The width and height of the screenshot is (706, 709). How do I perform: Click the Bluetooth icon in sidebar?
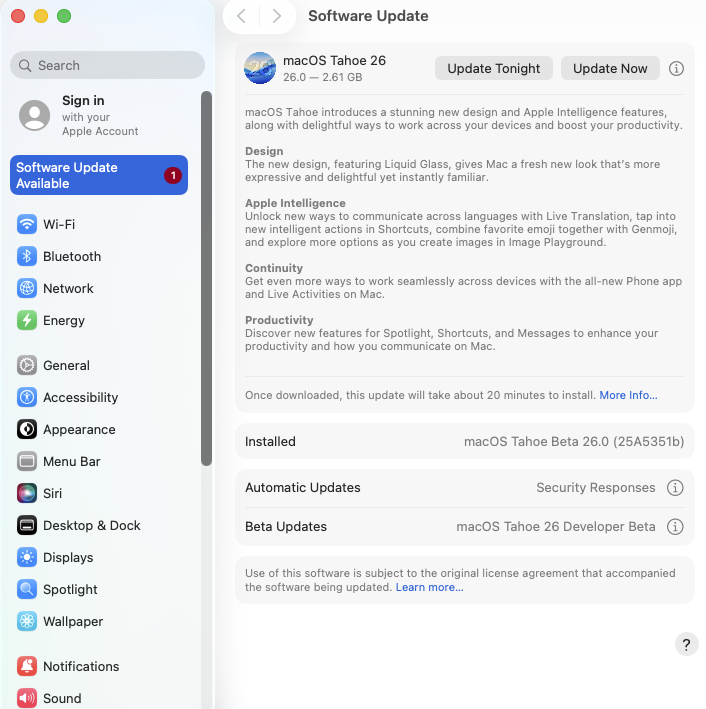coord(27,256)
